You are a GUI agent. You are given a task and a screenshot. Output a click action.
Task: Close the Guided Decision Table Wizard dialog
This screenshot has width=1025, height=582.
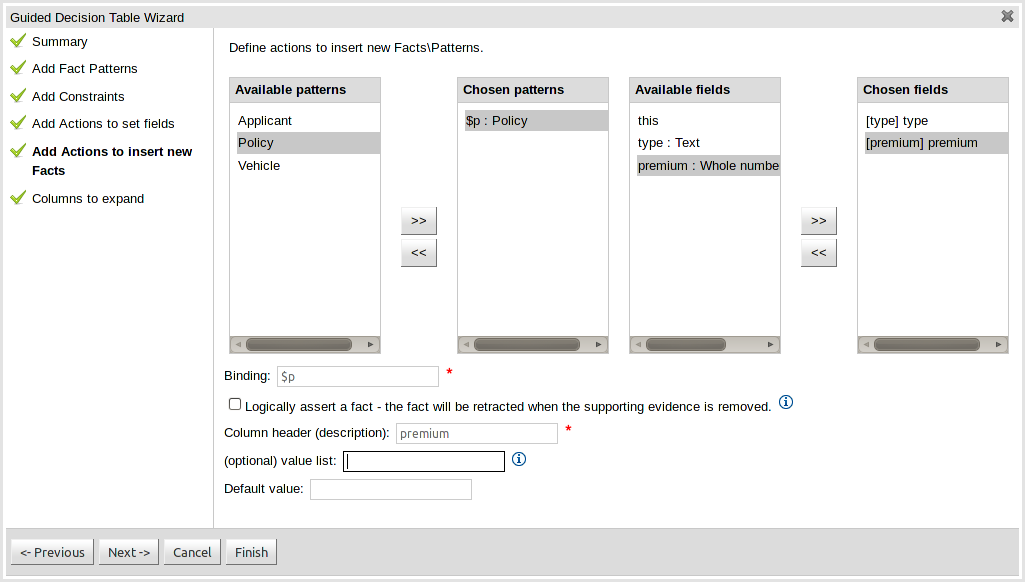1007,16
